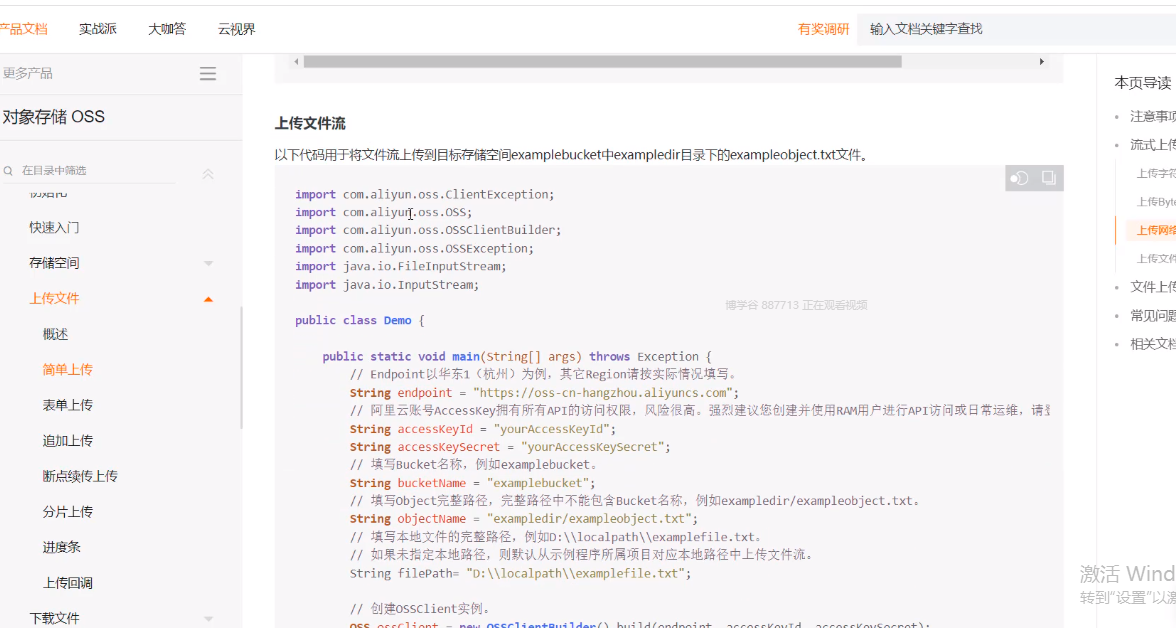This screenshot has height=628, width=1176.
Task: Jump to 注意事项 in page guide
Action: click(1153, 116)
